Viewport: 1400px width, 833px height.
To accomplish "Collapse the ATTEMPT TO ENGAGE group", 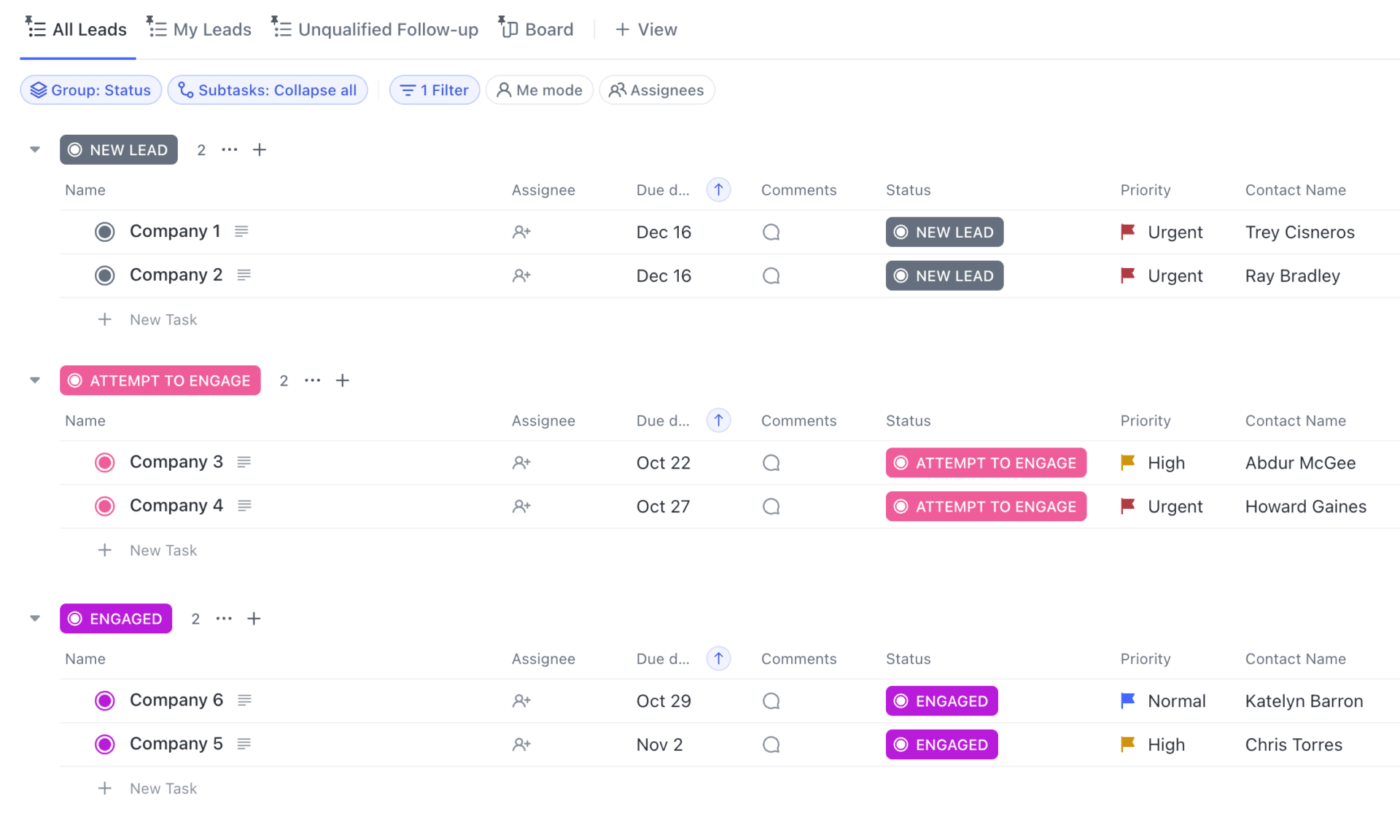I will pyautogui.click(x=35, y=379).
